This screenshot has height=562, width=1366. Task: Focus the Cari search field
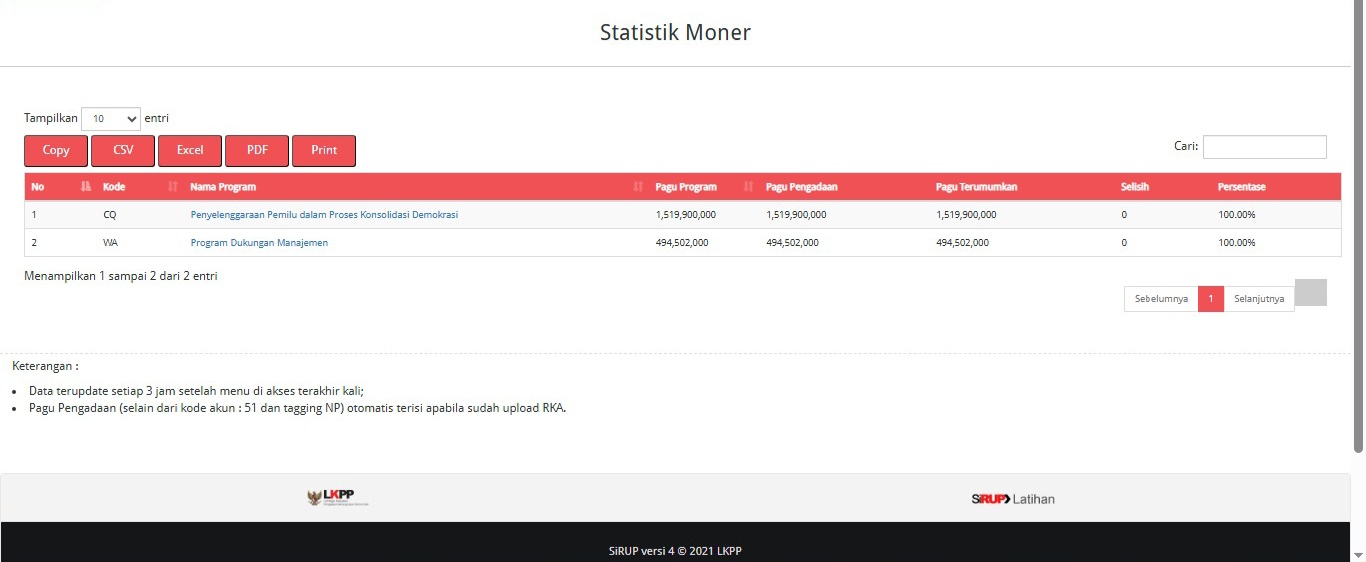[1264, 147]
